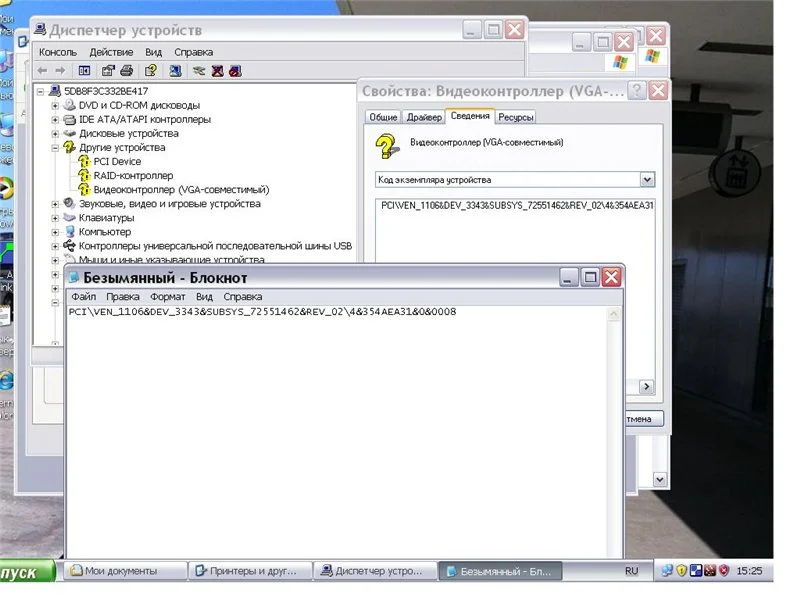Expand Звуковые, видео и игровые устройства
The width and height of the screenshot is (800, 600).
click(x=55, y=204)
